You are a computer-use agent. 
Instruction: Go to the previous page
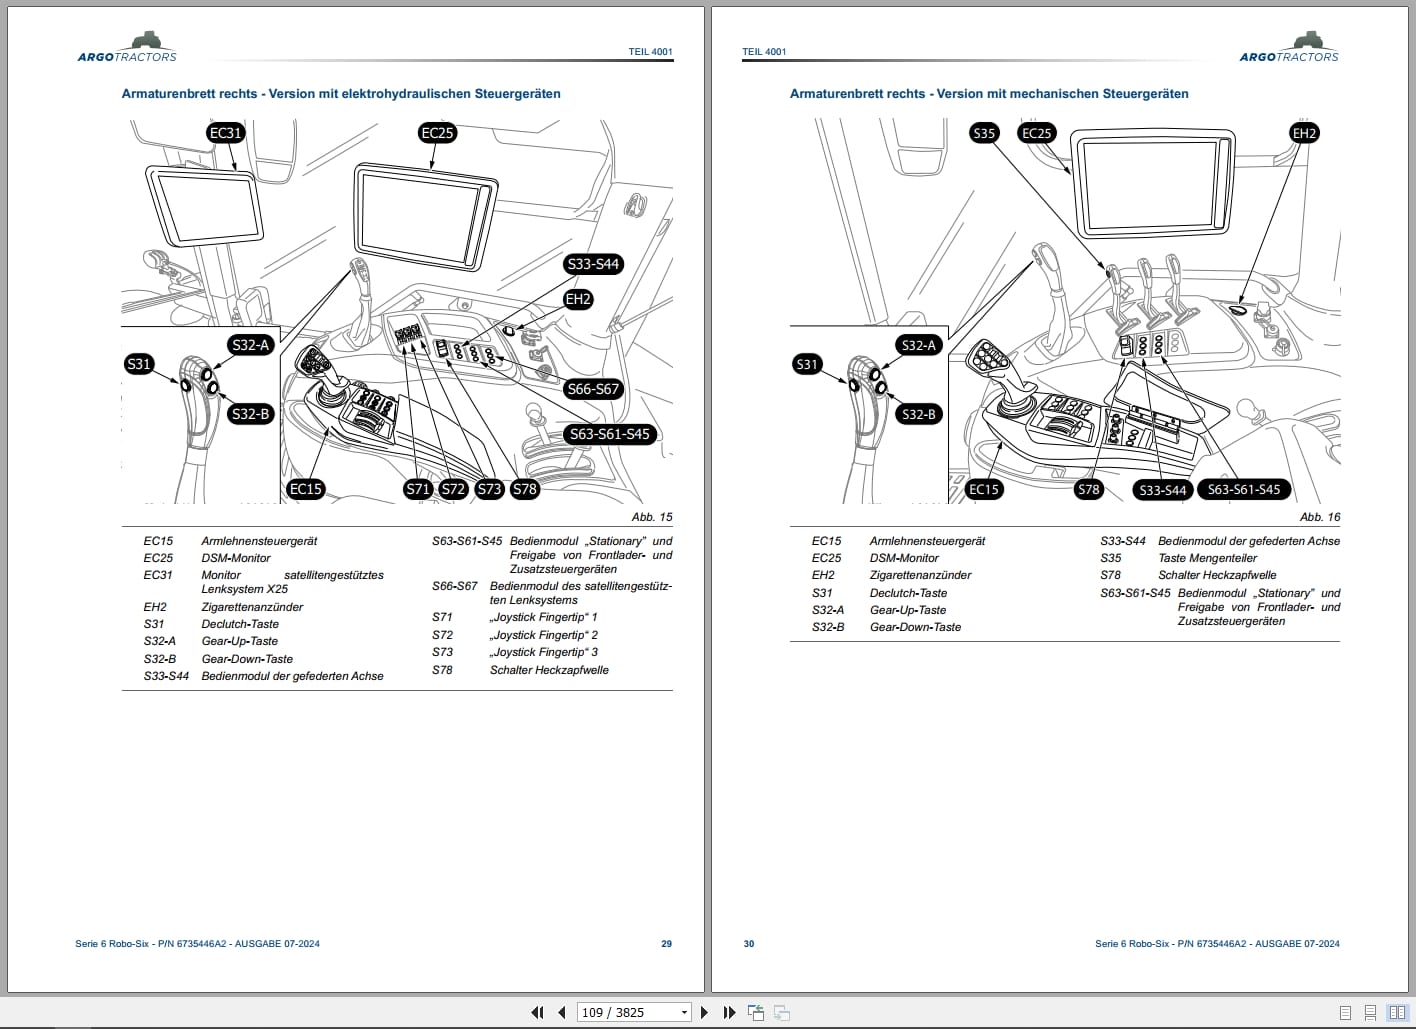pyautogui.click(x=562, y=1012)
